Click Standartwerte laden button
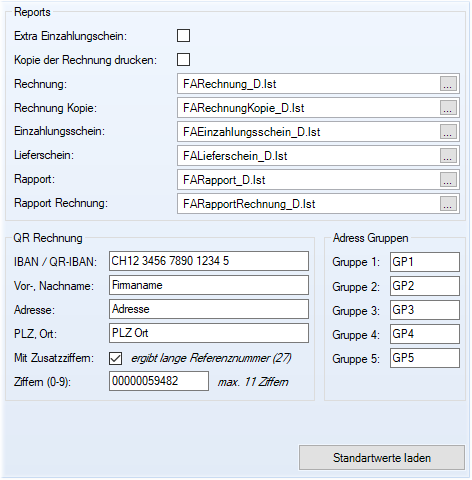Screen dimensions: 472x480 click(x=382, y=458)
